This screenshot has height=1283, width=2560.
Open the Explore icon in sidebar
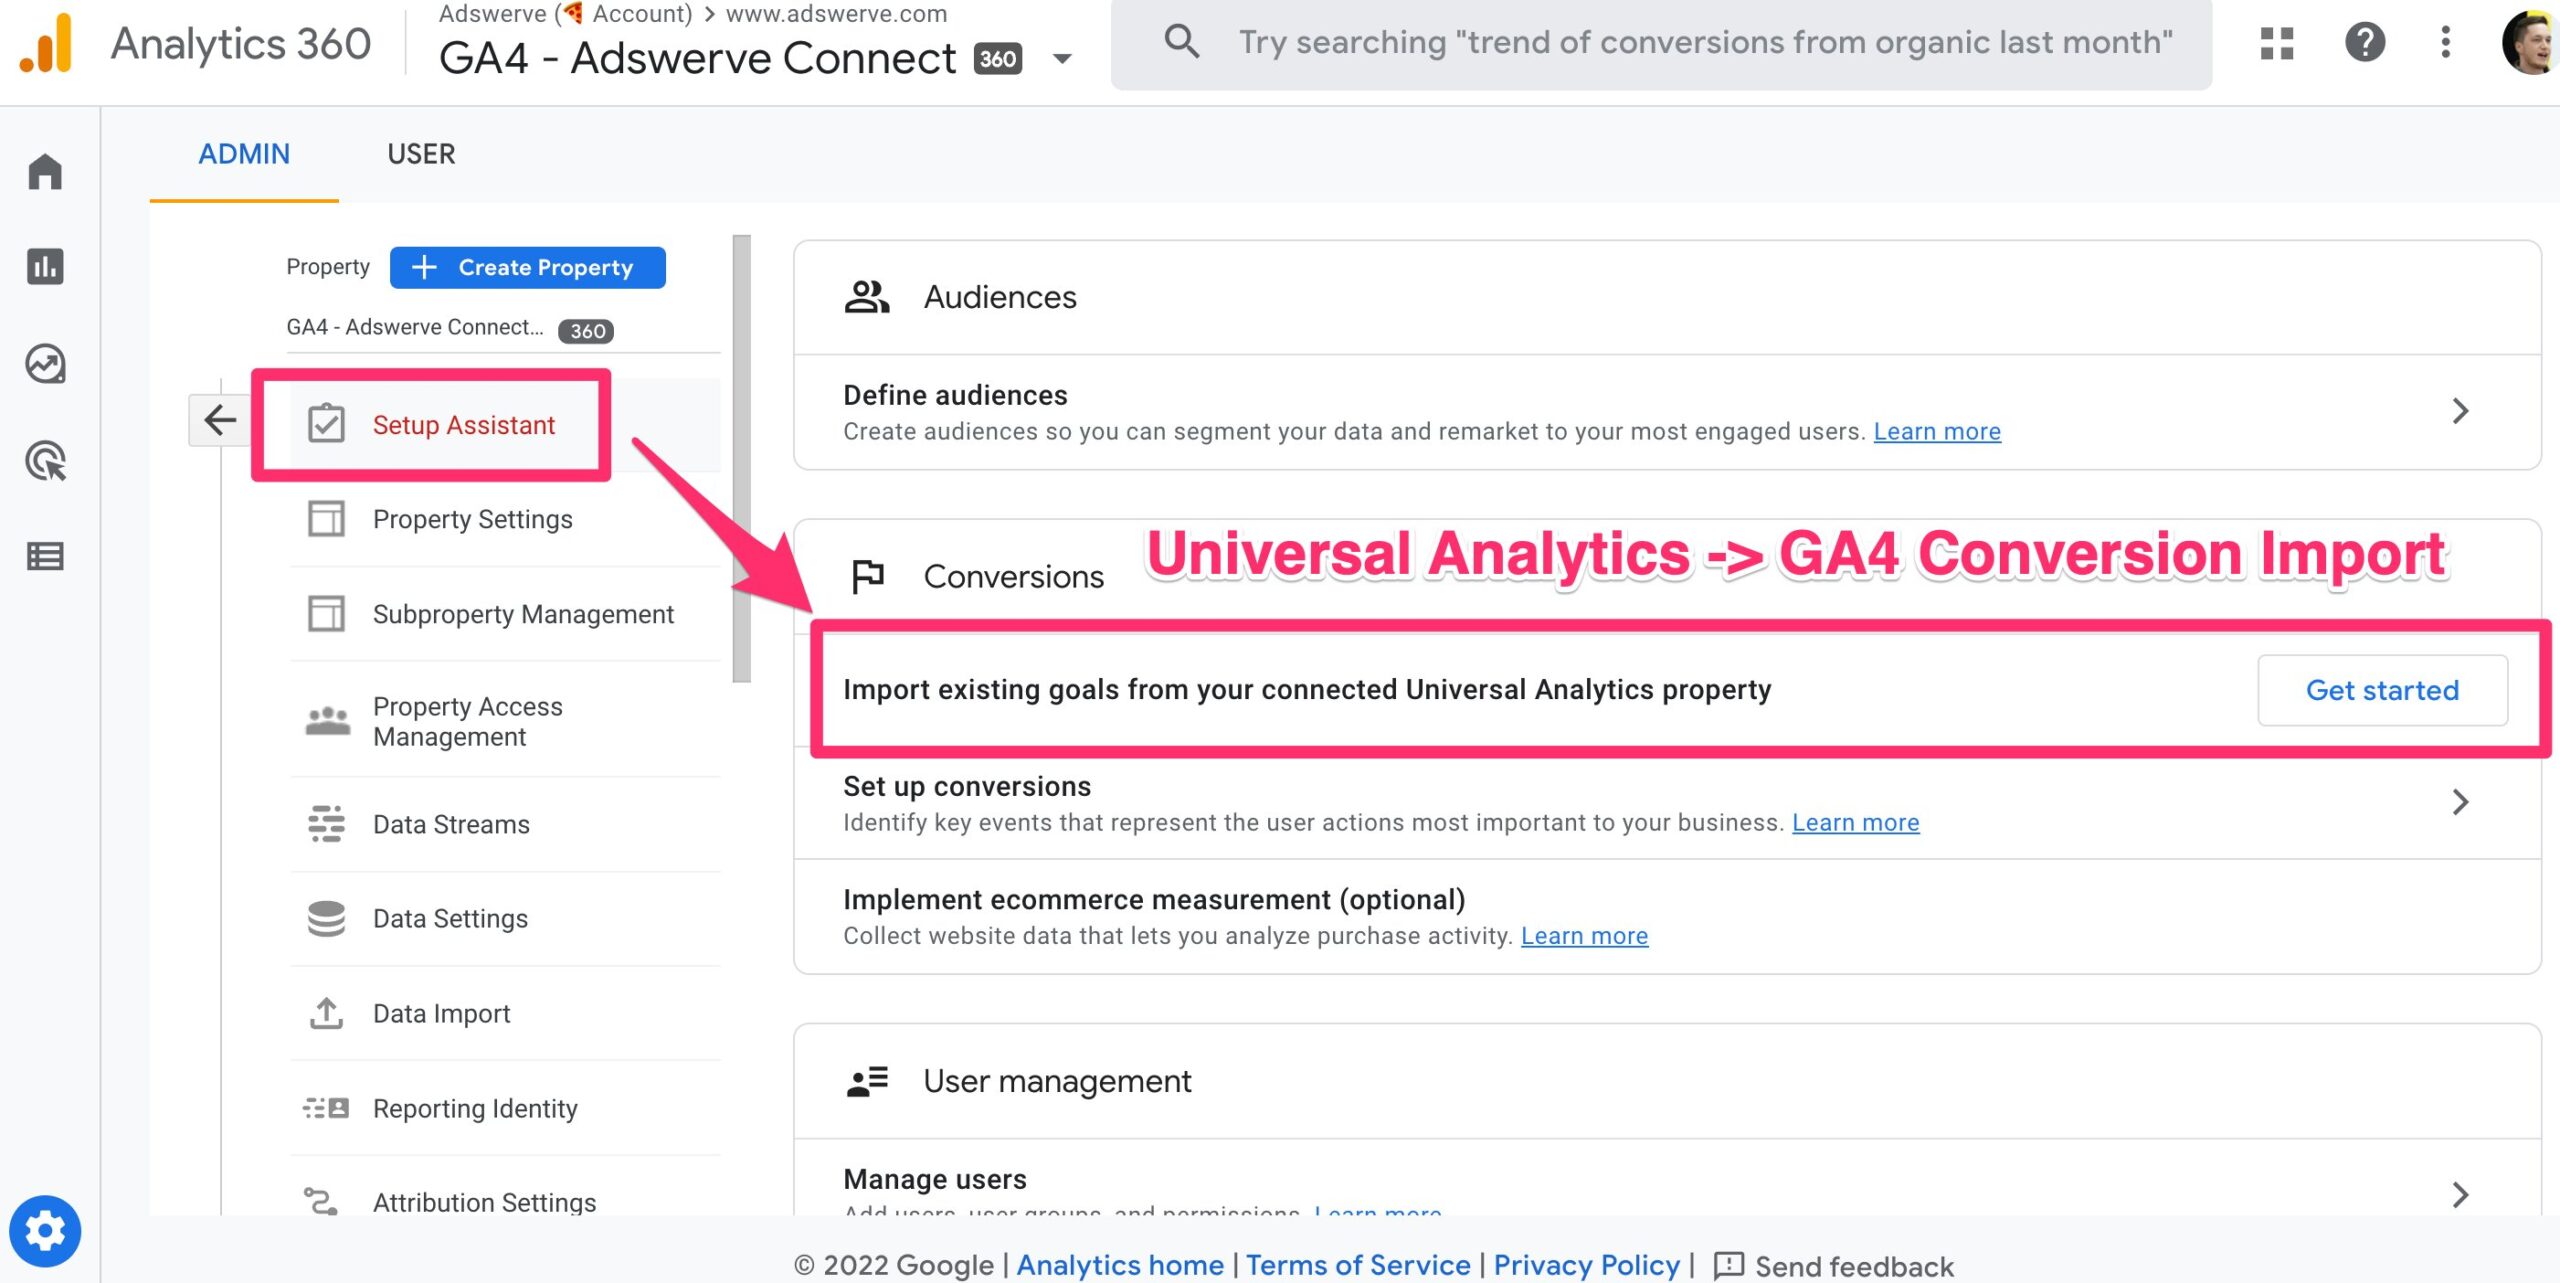tap(45, 364)
